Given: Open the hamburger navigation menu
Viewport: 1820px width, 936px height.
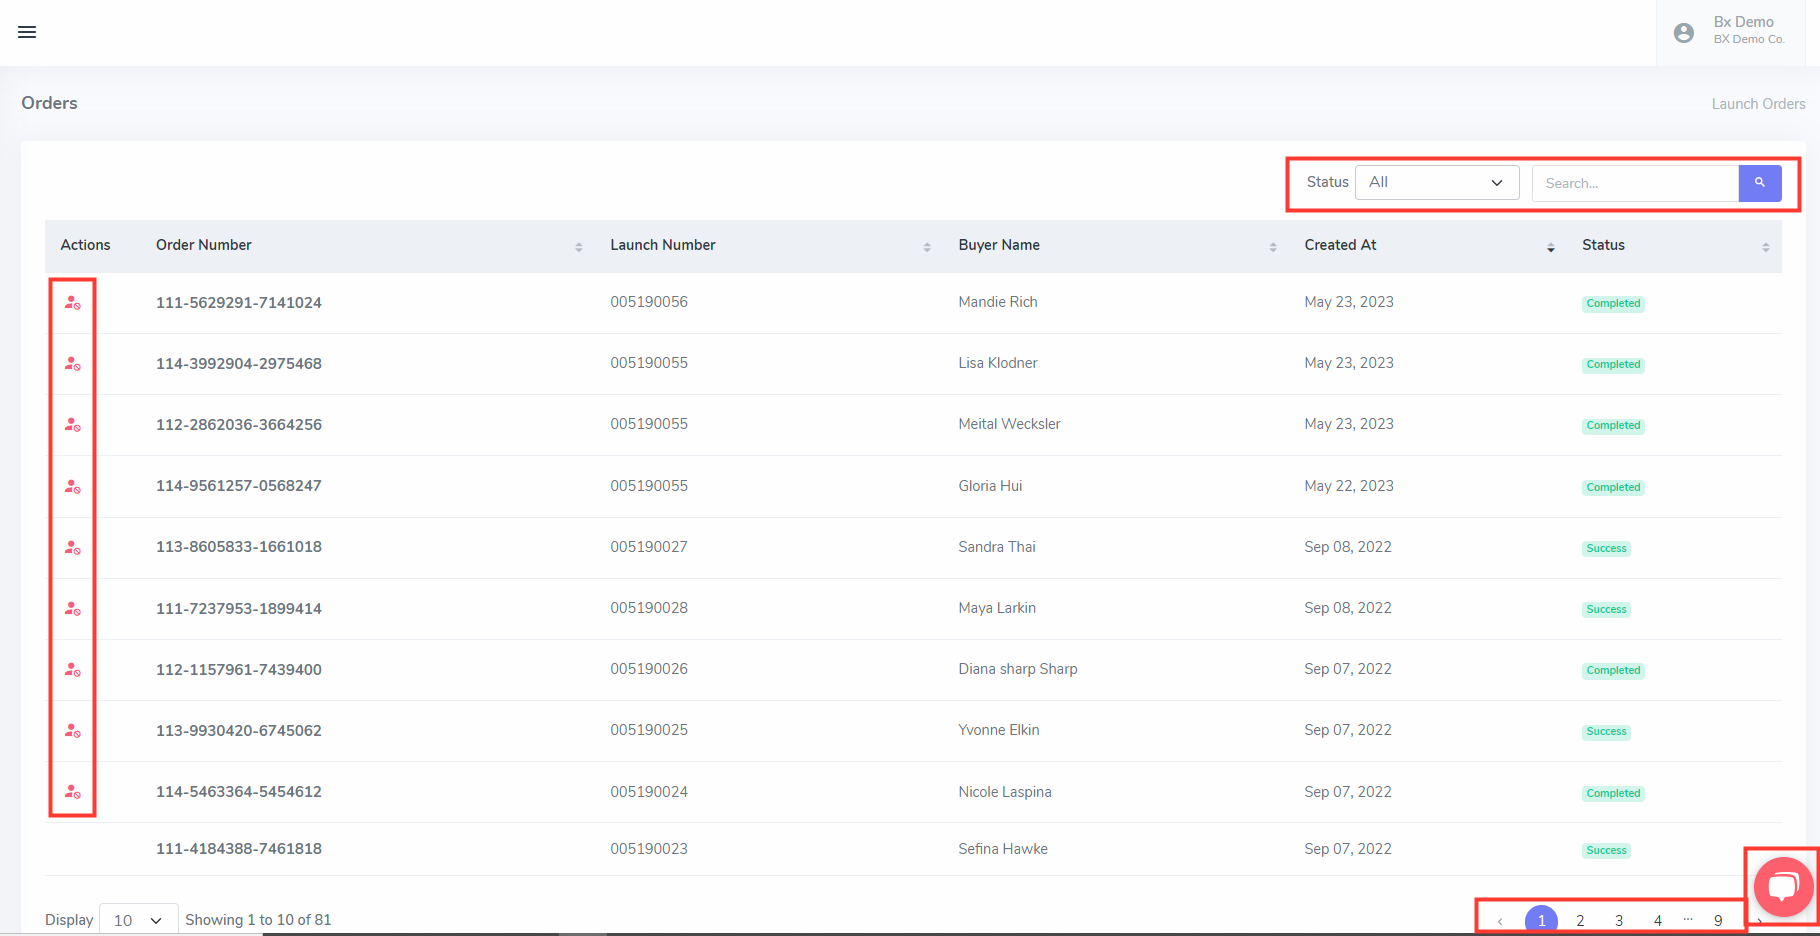Looking at the screenshot, I should 27,32.
